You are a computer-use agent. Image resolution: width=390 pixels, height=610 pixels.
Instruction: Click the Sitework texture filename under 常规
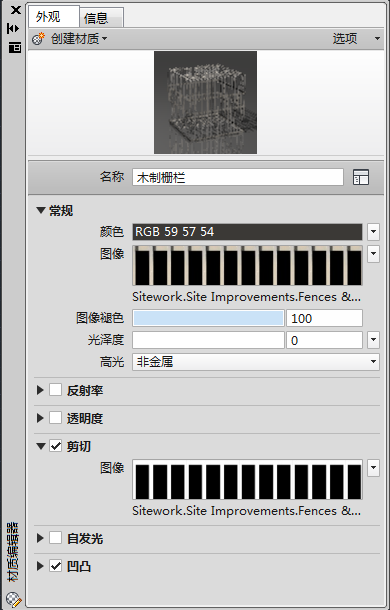[x=246, y=297]
